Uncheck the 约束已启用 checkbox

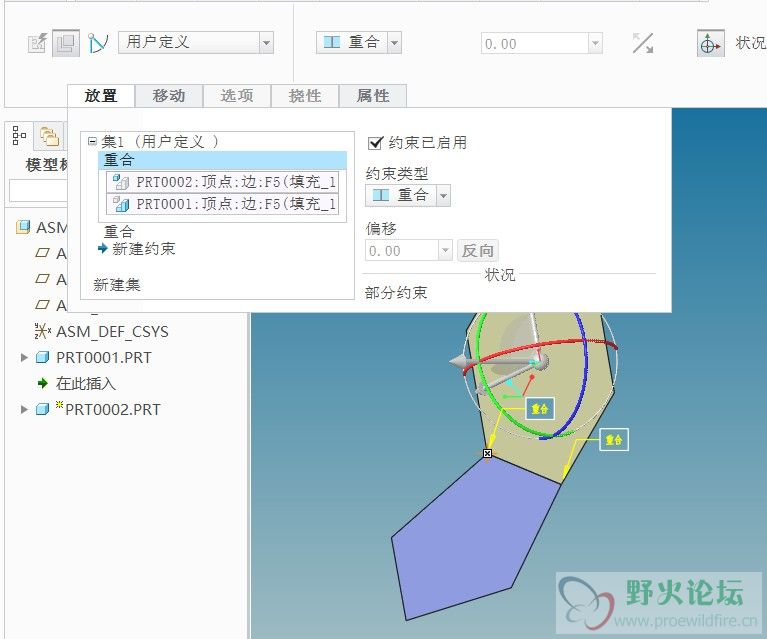[x=375, y=143]
